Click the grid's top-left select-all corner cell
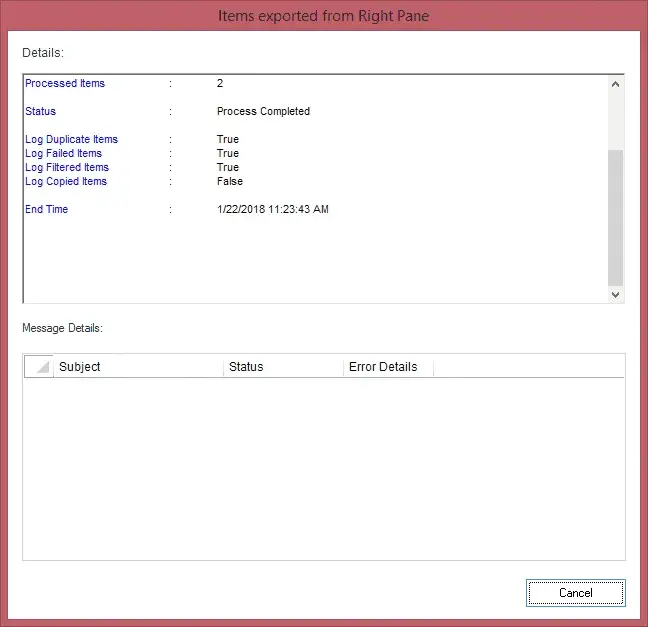 click(40, 367)
